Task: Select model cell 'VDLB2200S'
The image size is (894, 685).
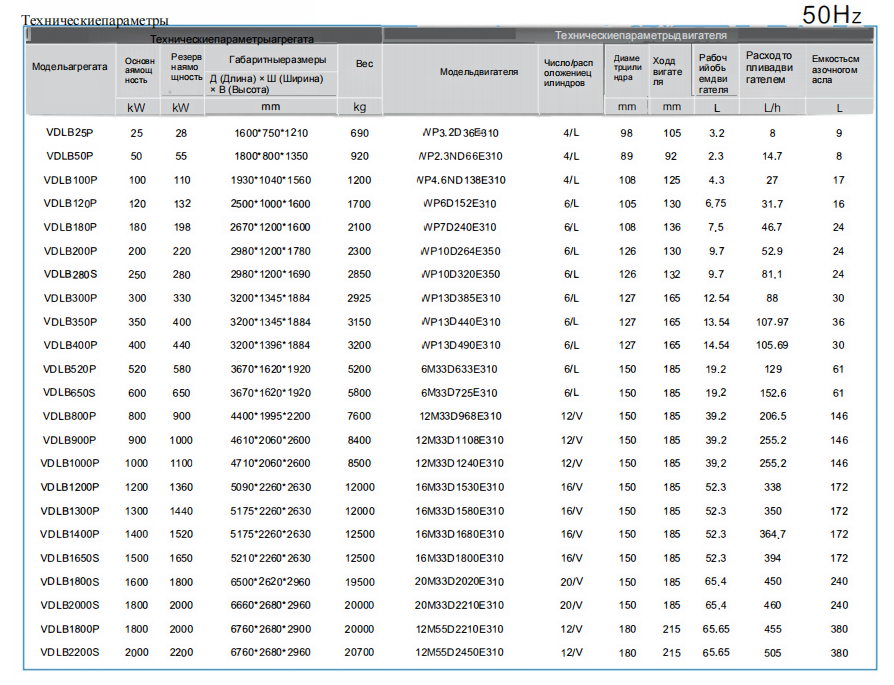Action: click(70, 652)
